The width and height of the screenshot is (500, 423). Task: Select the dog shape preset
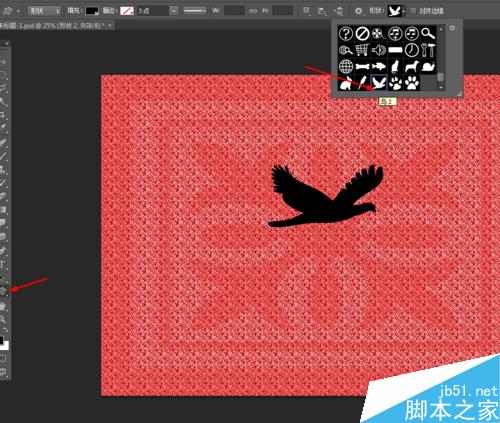tap(412, 66)
